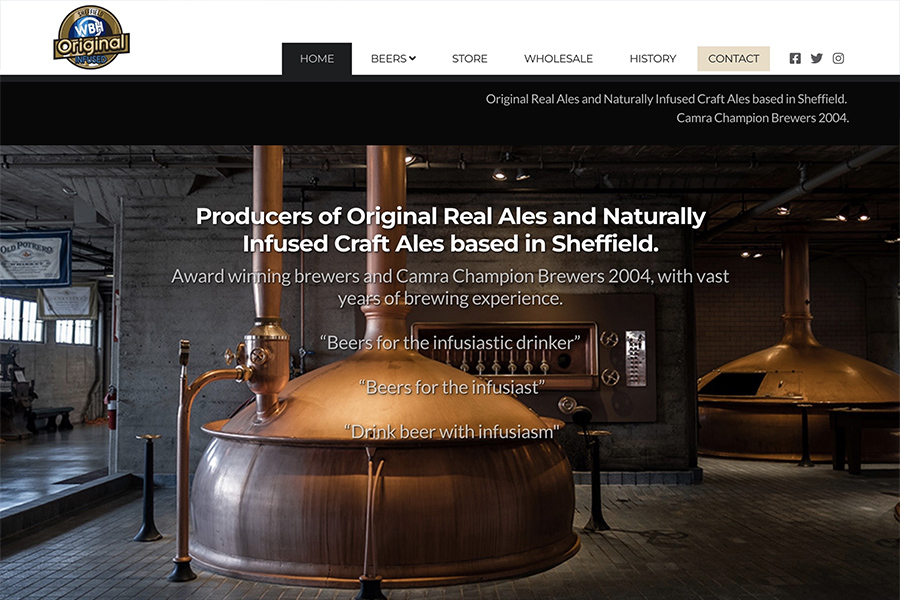900x600 pixels.
Task: Click the "Beers for the infusiast" quote
Action: (452, 388)
